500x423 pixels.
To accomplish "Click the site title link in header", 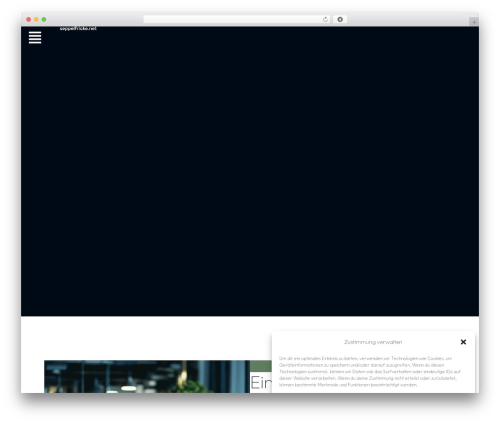I will 78,29.
